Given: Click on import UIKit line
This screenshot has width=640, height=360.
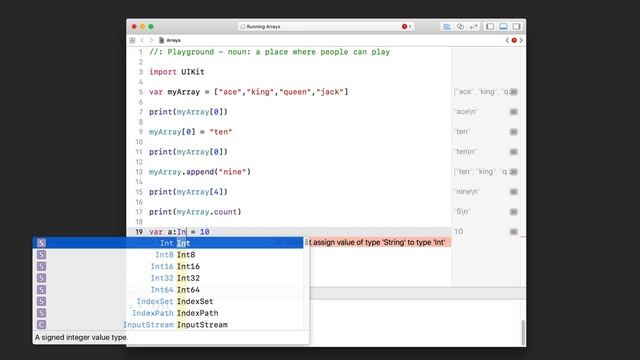Looking at the screenshot, I should click(176, 72).
